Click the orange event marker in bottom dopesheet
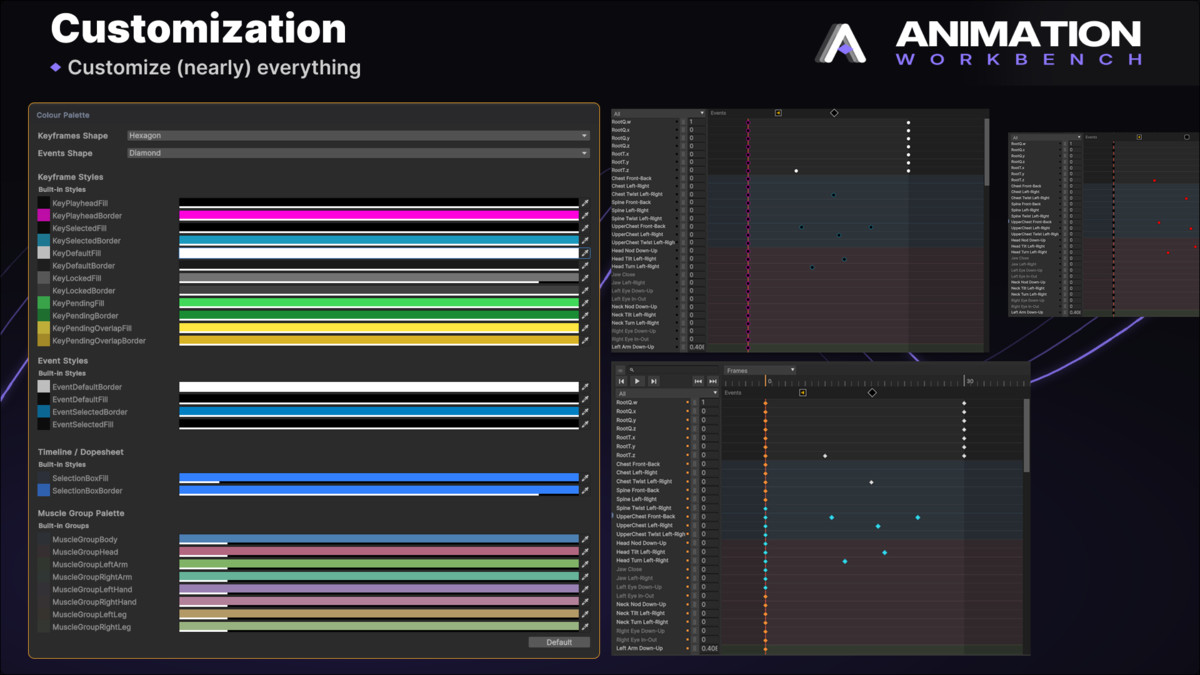 coord(802,393)
